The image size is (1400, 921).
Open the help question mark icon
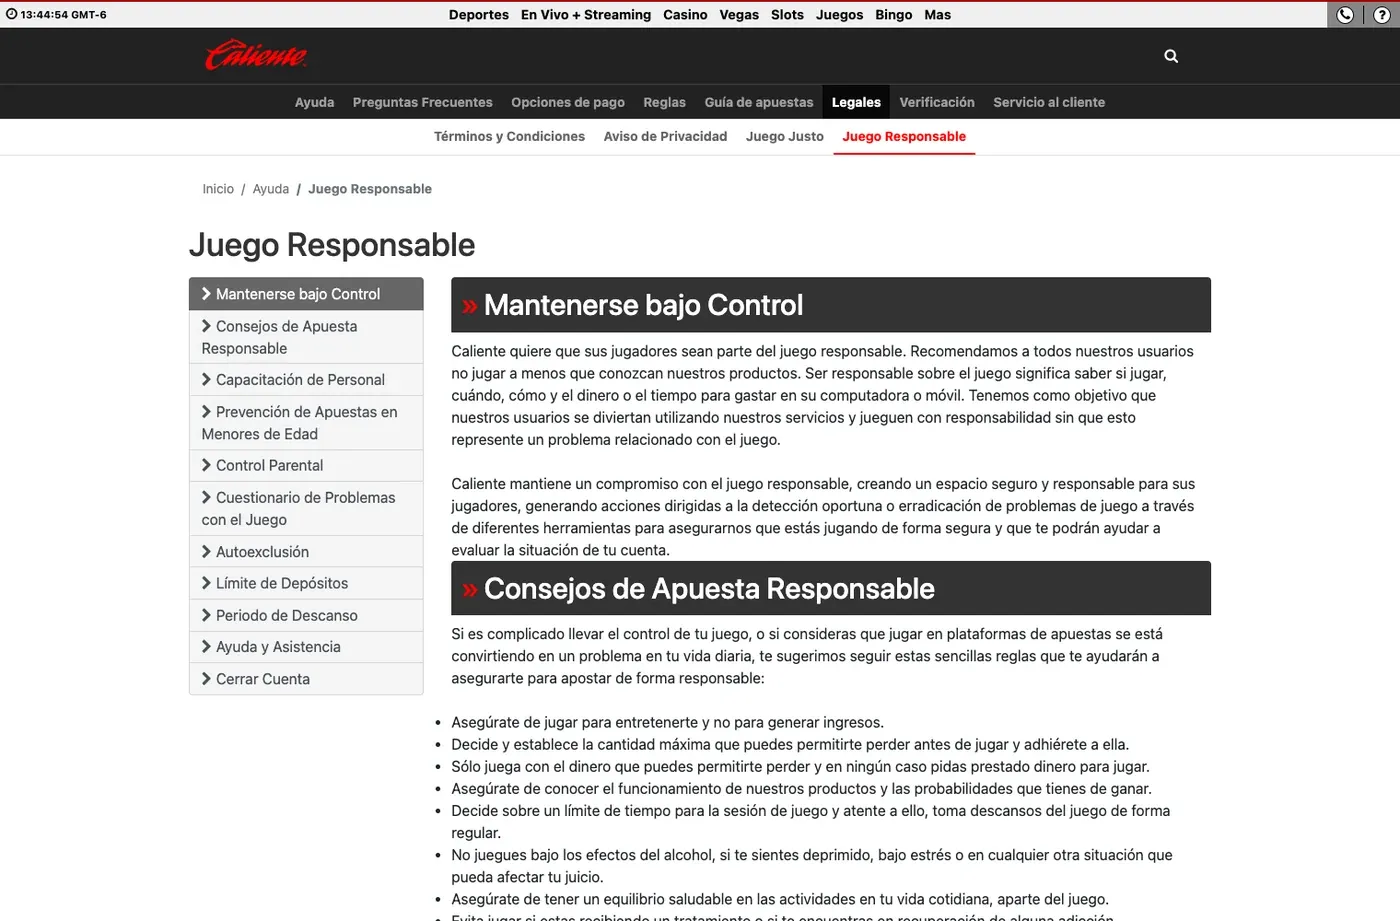(1382, 15)
